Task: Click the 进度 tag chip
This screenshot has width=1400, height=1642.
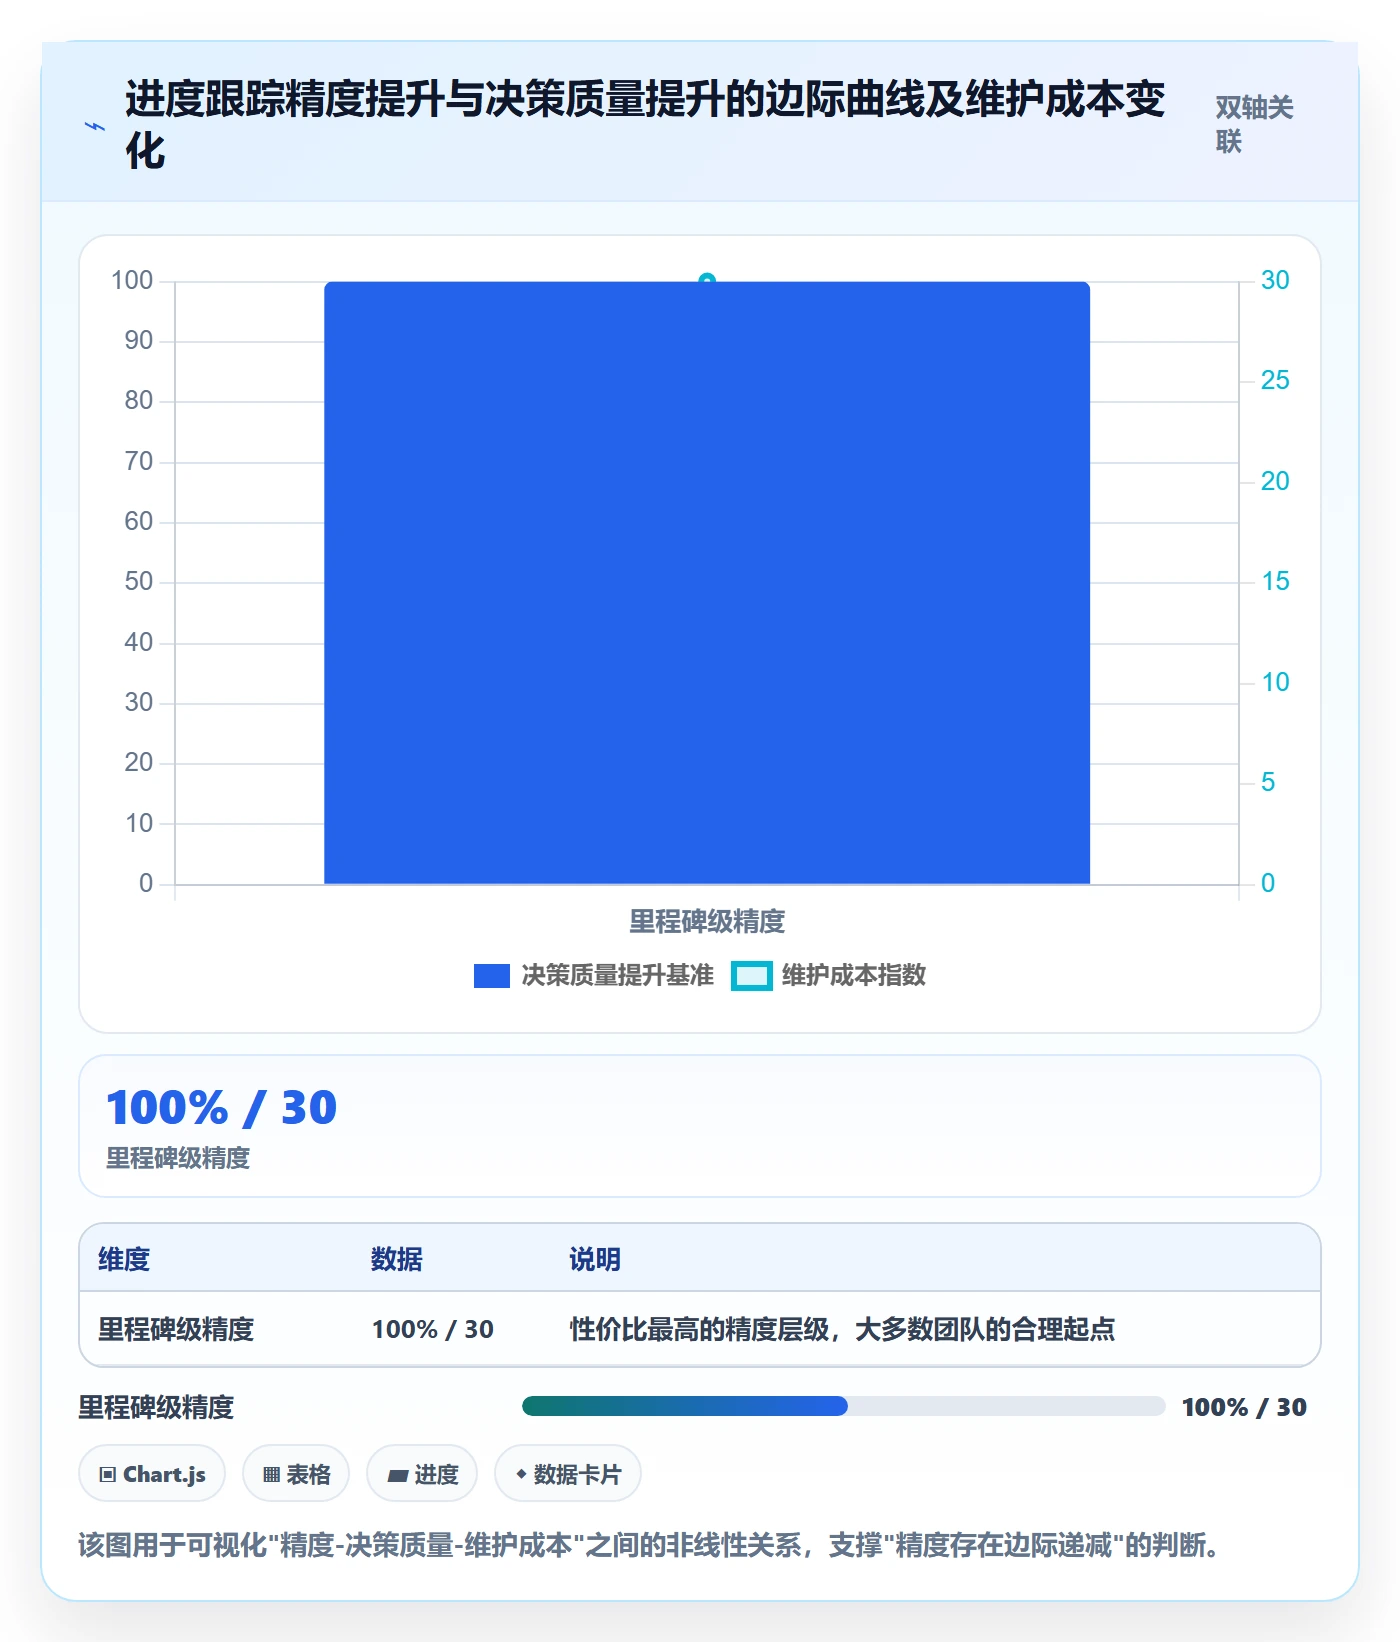Action: tap(422, 1473)
